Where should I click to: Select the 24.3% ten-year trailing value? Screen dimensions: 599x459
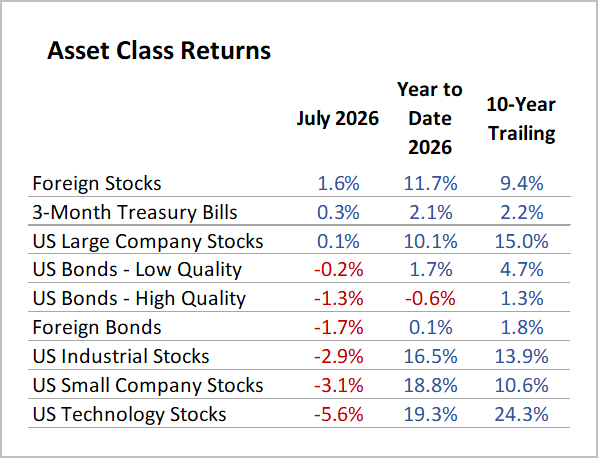click(521, 414)
